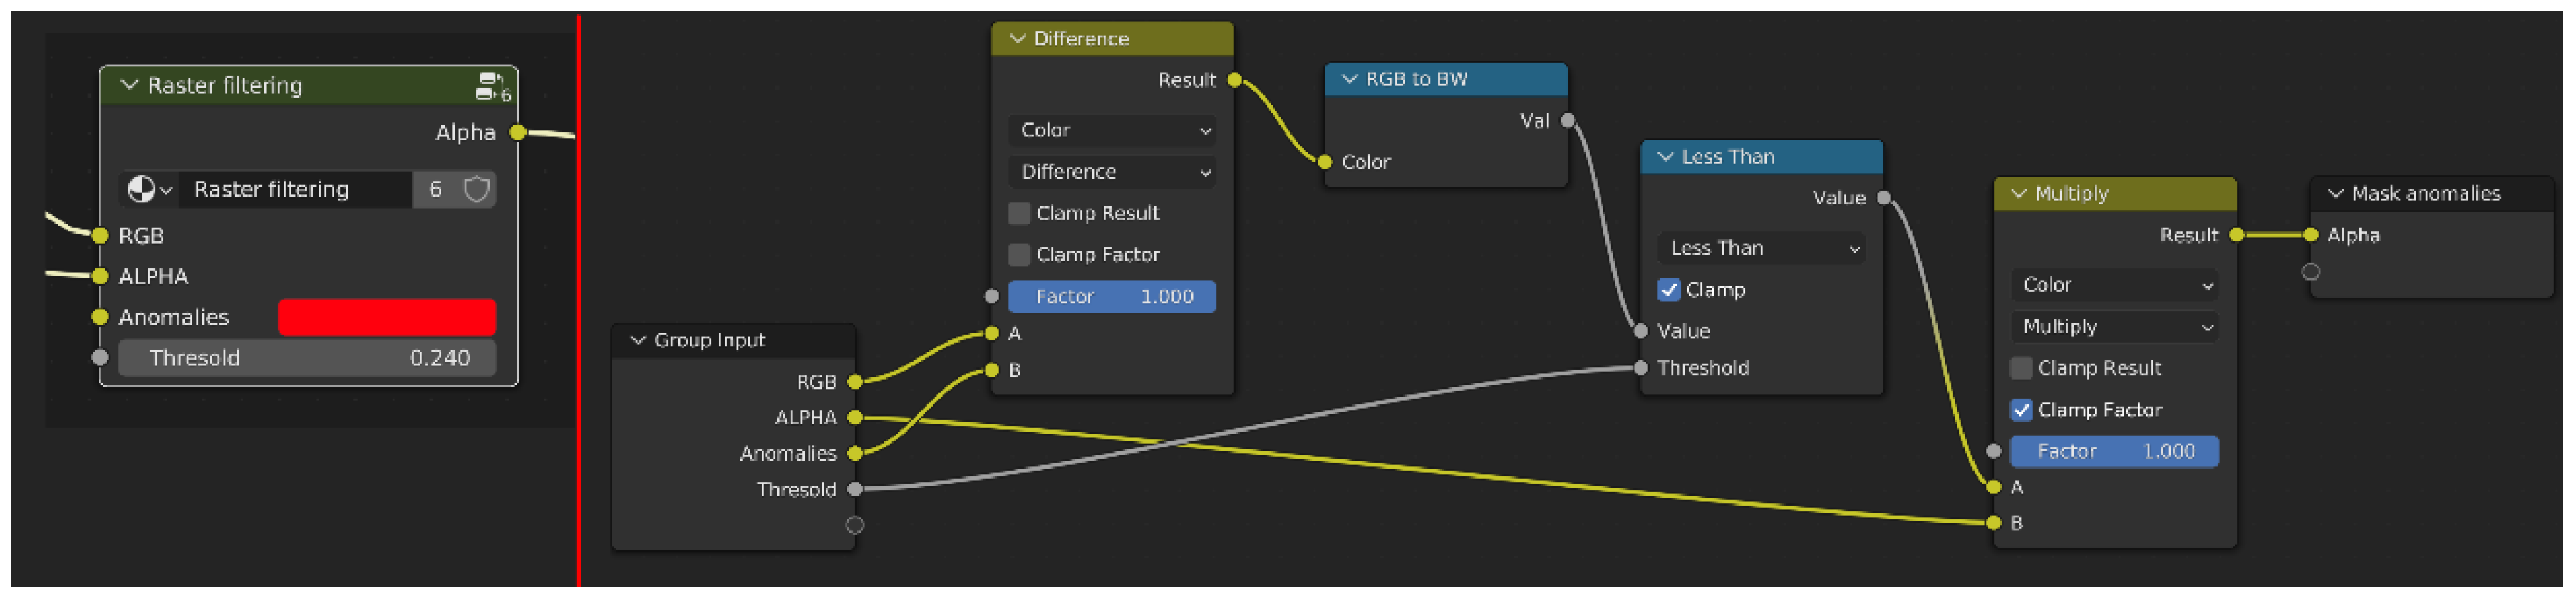Image resolution: width=2576 pixels, height=596 pixels.
Task: Click the Result output socket on Difference node
Action: click(1235, 80)
